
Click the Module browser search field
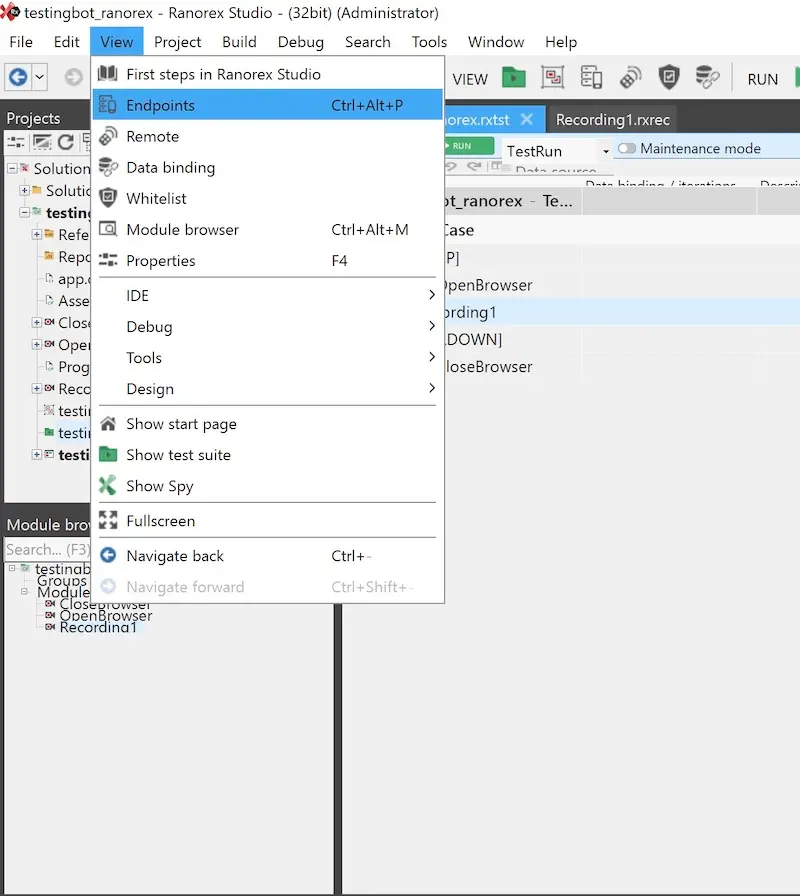(x=47, y=550)
